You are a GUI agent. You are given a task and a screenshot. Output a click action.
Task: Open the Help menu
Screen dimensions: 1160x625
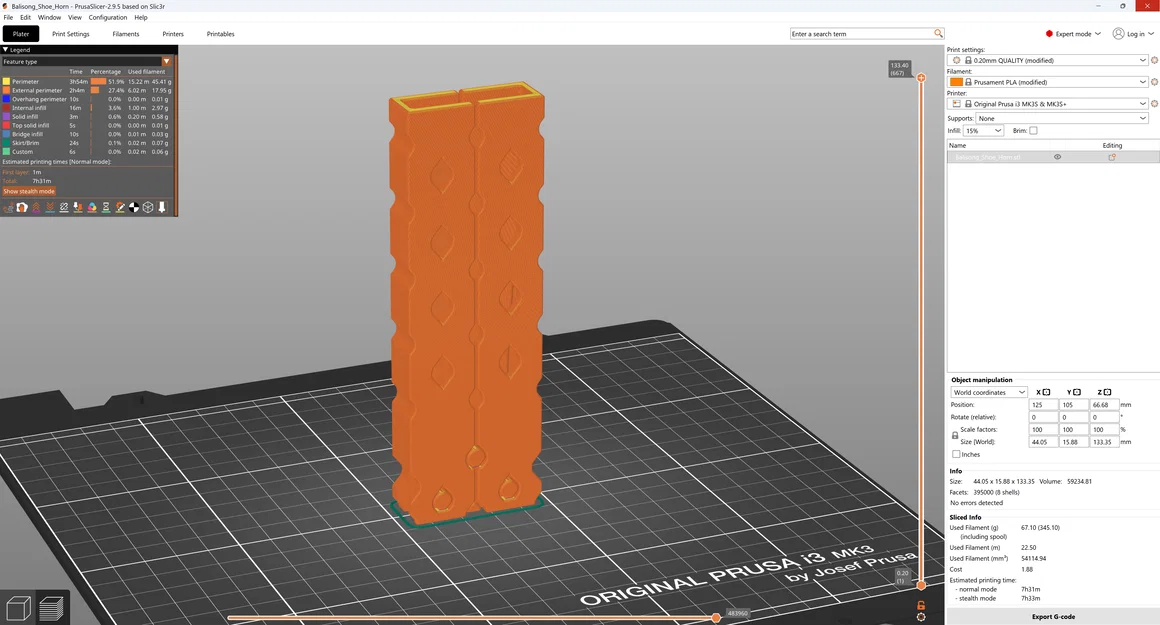[141, 17]
